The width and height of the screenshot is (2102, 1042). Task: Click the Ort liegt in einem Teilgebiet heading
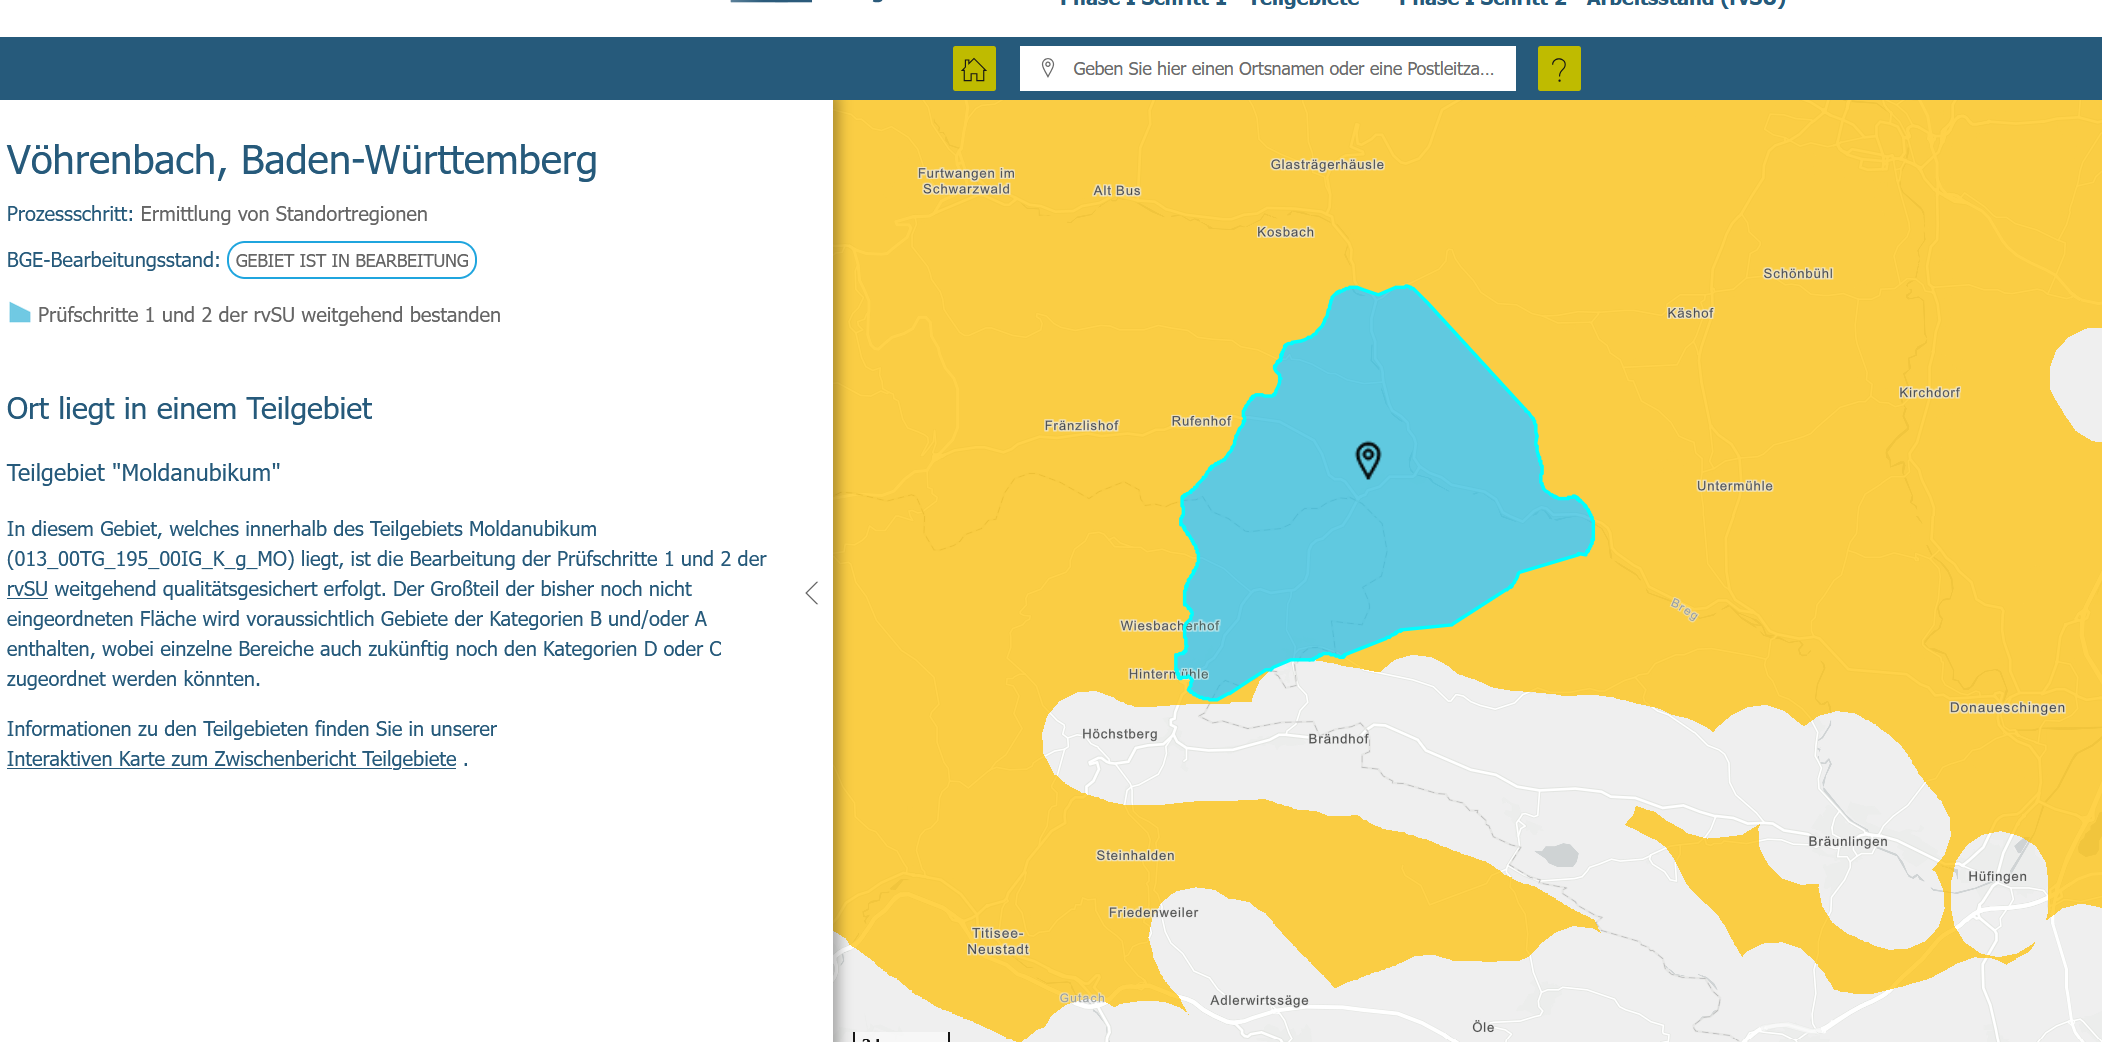(189, 409)
